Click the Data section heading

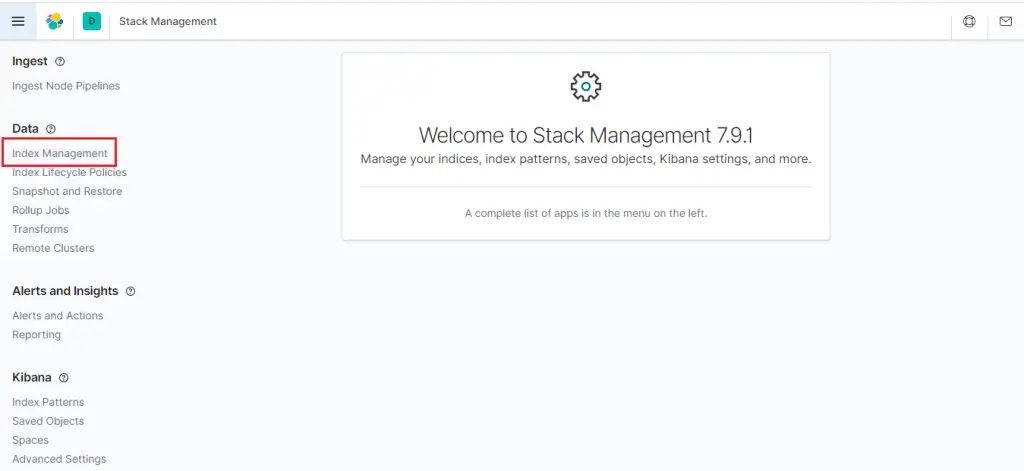pyautogui.click(x=25, y=129)
